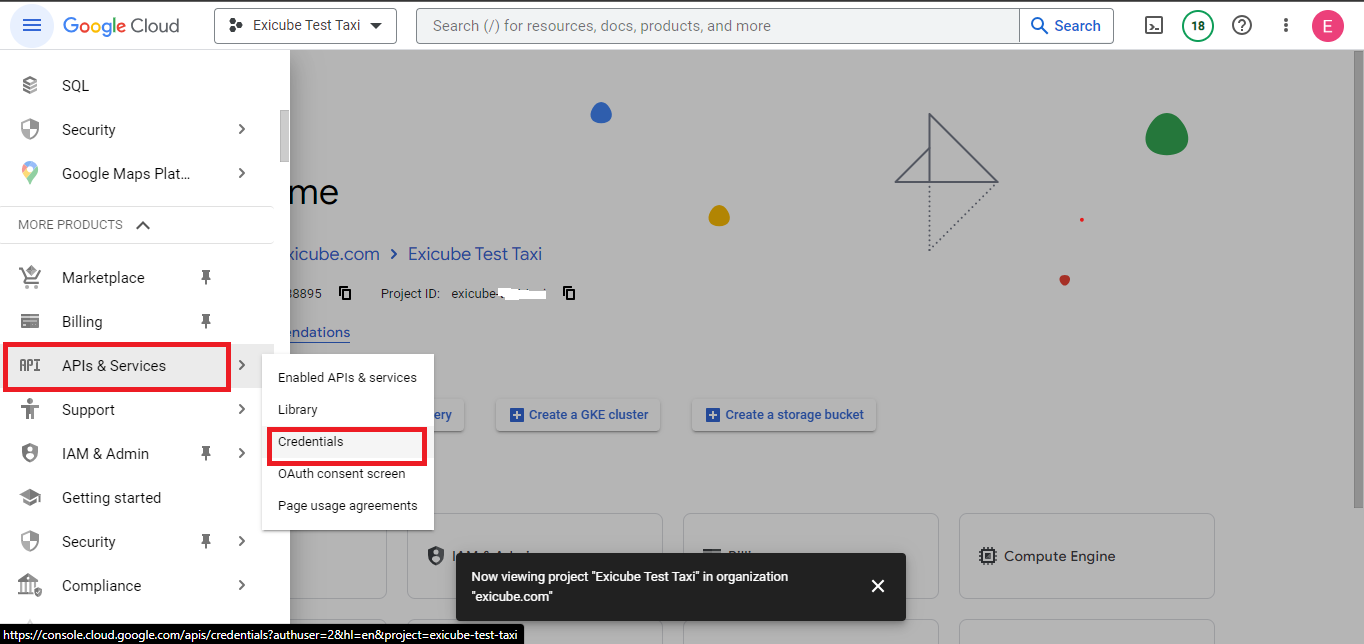1364x644 pixels.
Task: Copy the Project ID with copy icon
Action: [569, 293]
